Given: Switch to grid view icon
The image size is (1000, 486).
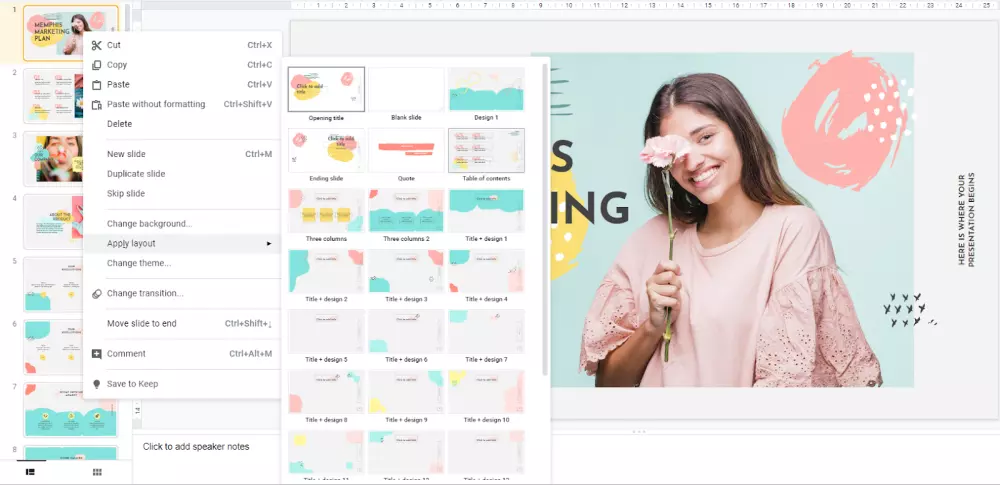Looking at the screenshot, I should 97,472.
